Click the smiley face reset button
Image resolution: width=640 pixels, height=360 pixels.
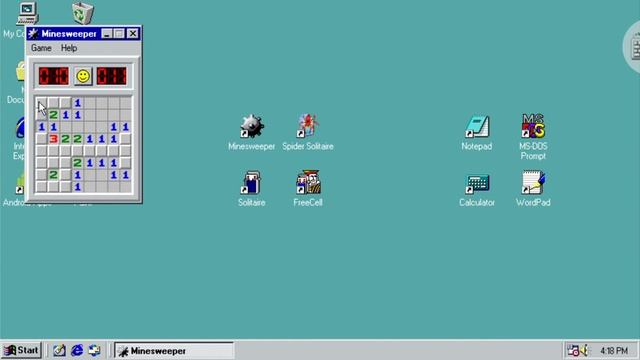83,76
